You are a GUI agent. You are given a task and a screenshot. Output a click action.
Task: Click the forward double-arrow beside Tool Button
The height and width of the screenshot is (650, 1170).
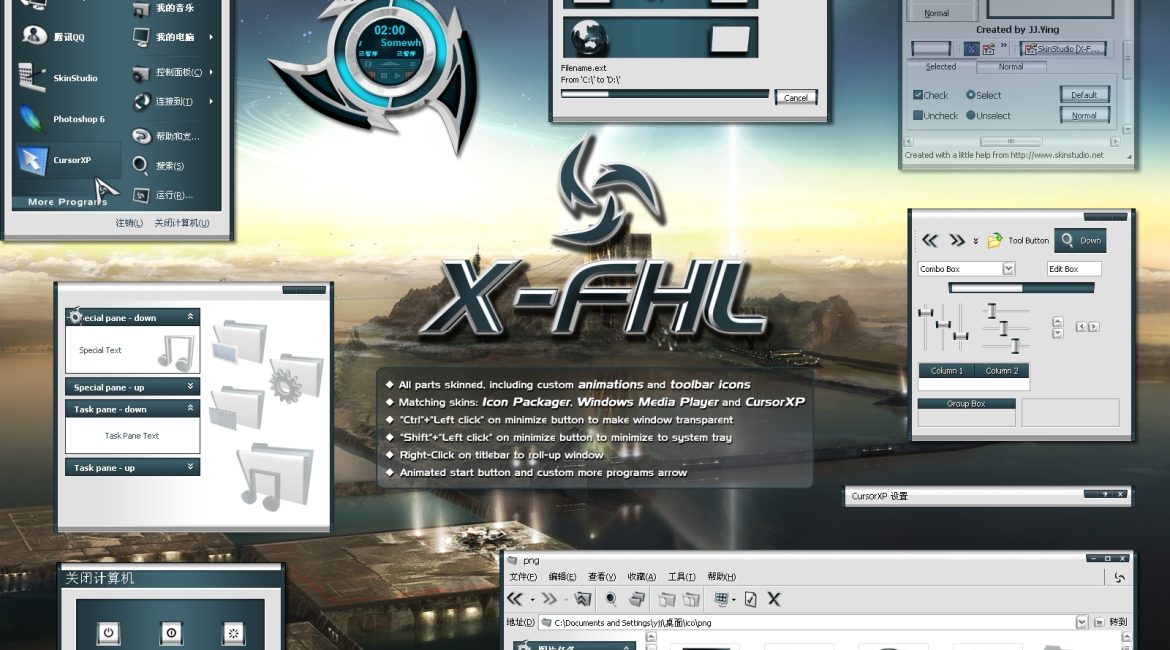[x=957, y=240]
